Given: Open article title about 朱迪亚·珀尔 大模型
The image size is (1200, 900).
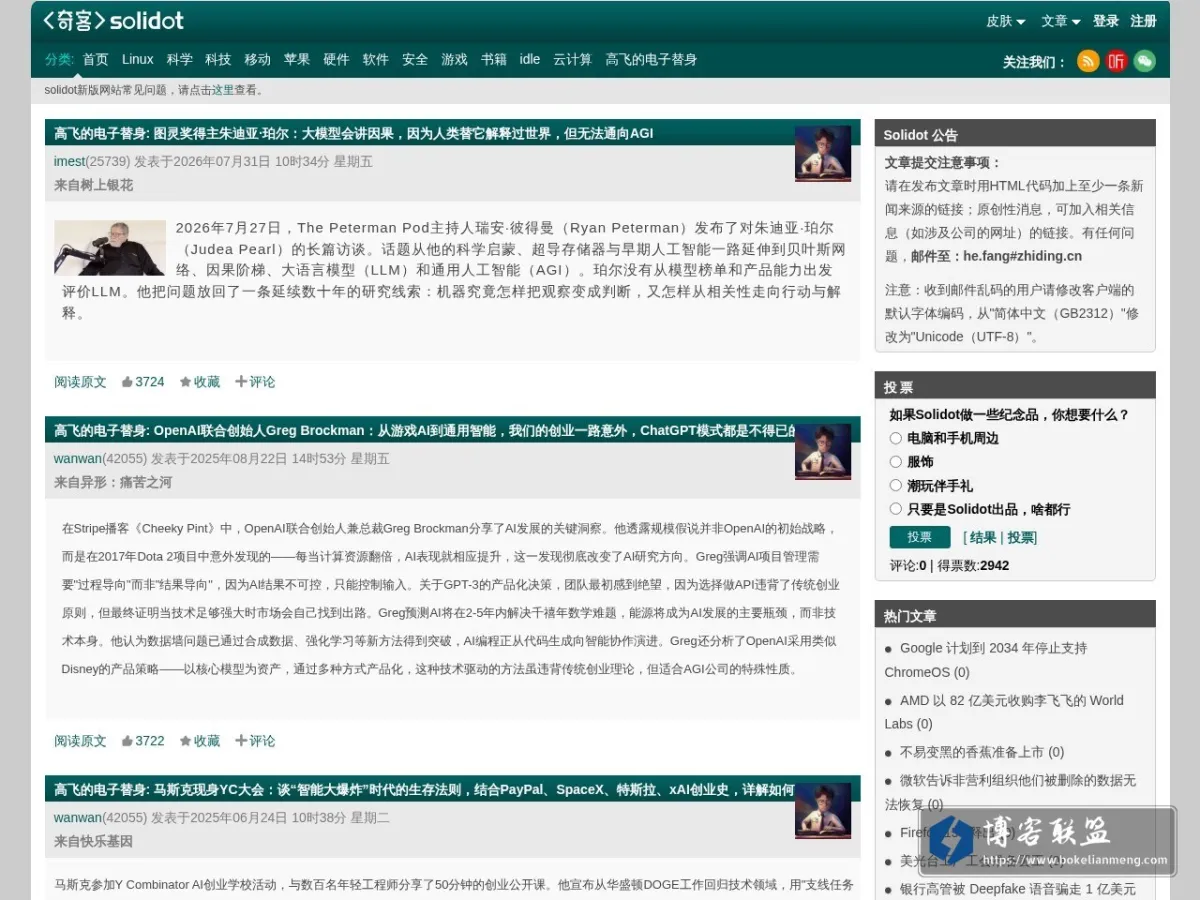Looking at the screenshot, I should [403, 133].
